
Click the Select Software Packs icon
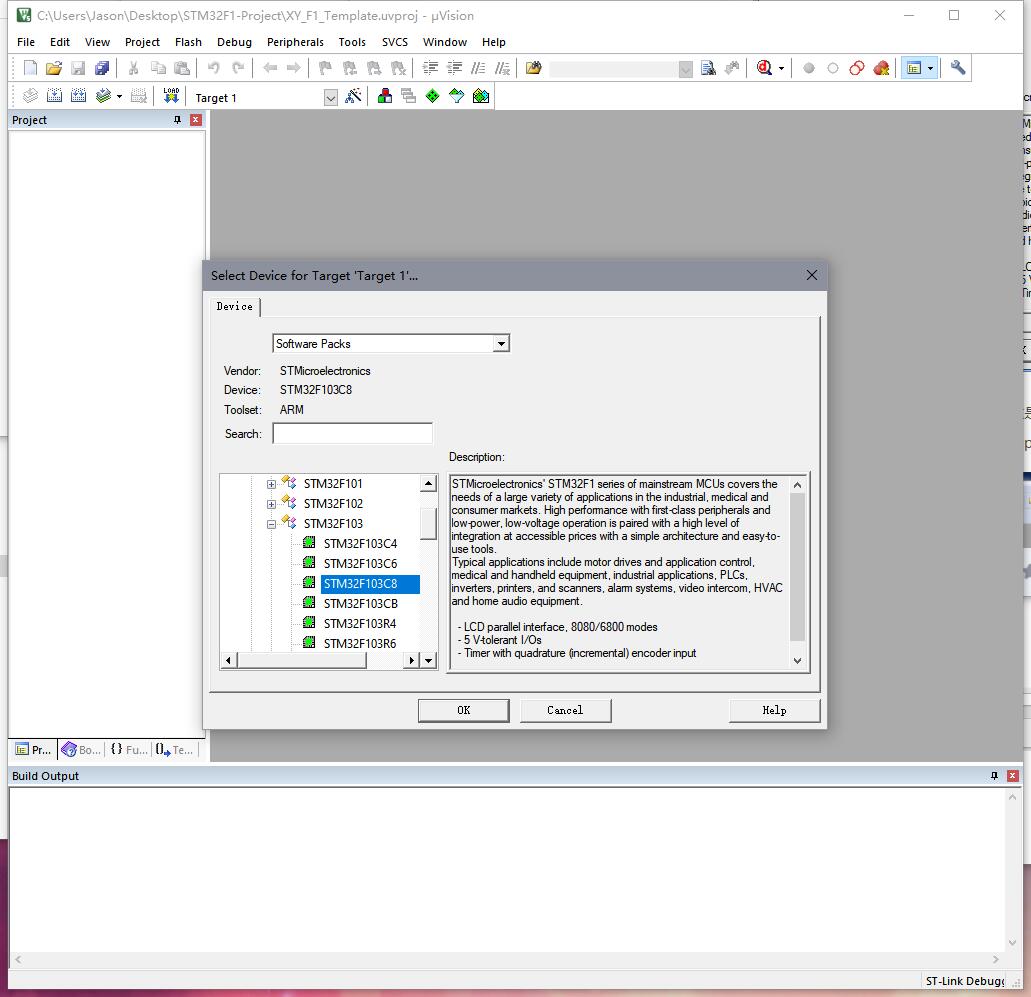456,96
